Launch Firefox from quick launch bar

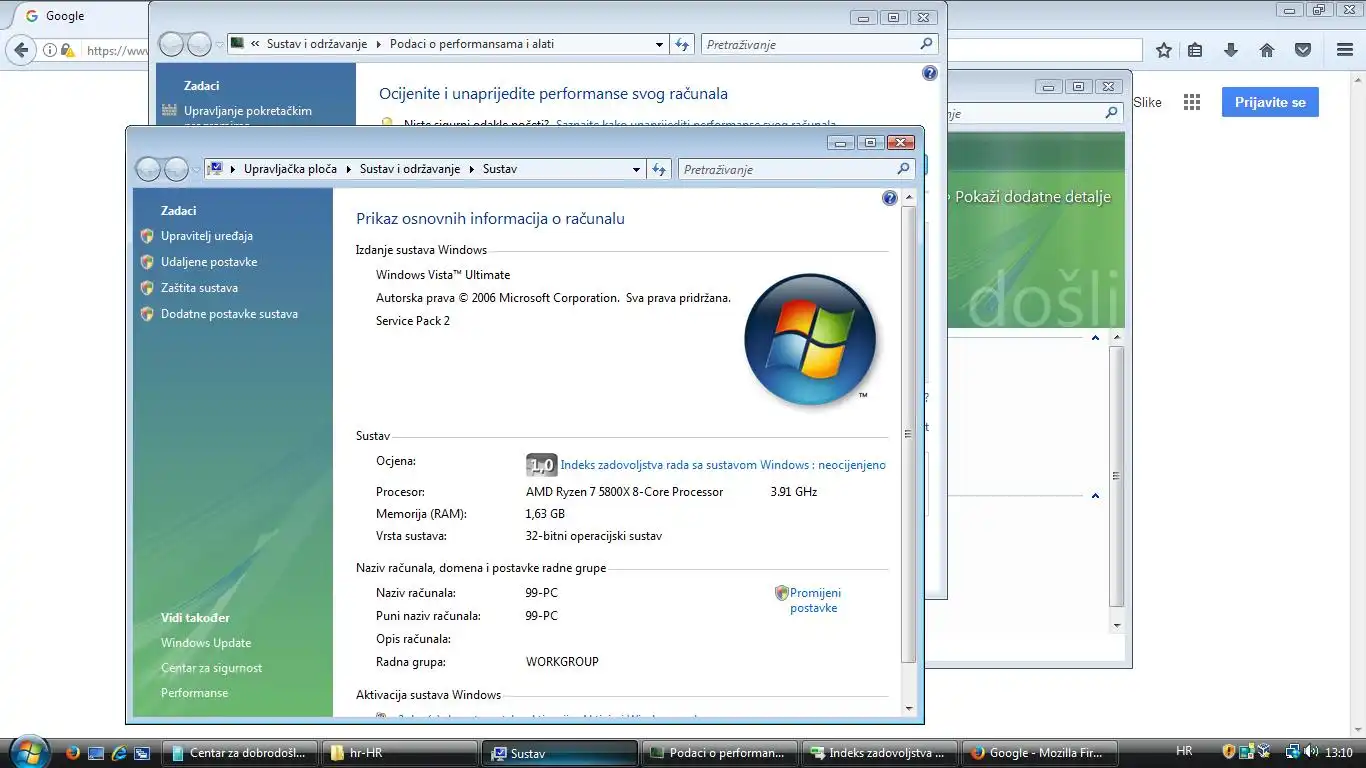point(72,753)
